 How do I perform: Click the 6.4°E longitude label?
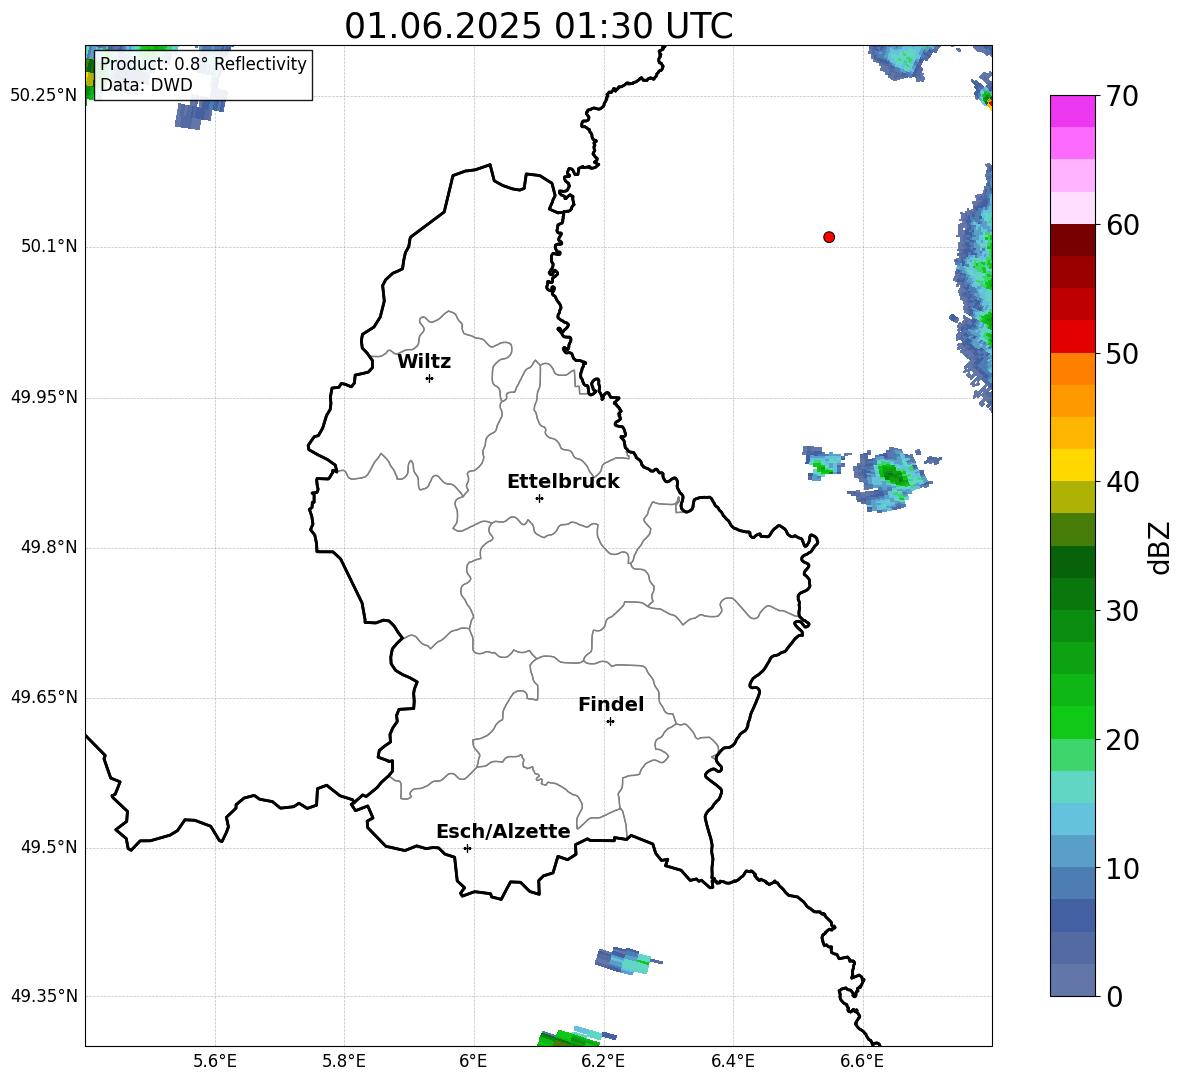732,1061
